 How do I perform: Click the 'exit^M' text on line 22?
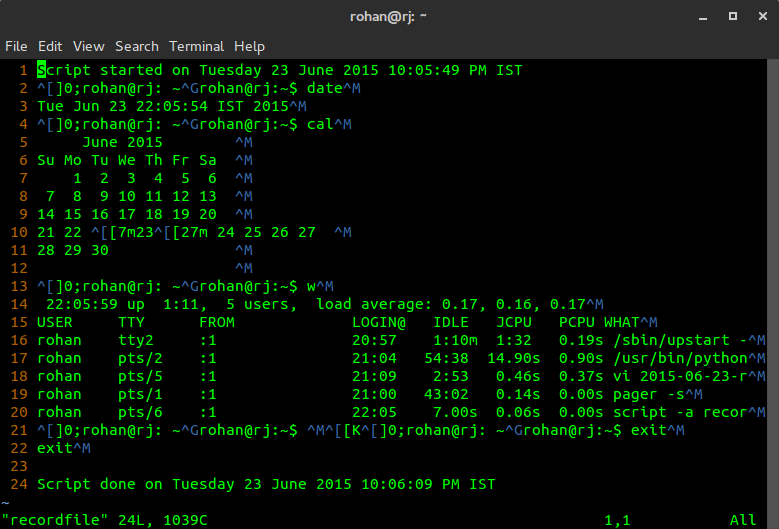click(x=64, y=448)
